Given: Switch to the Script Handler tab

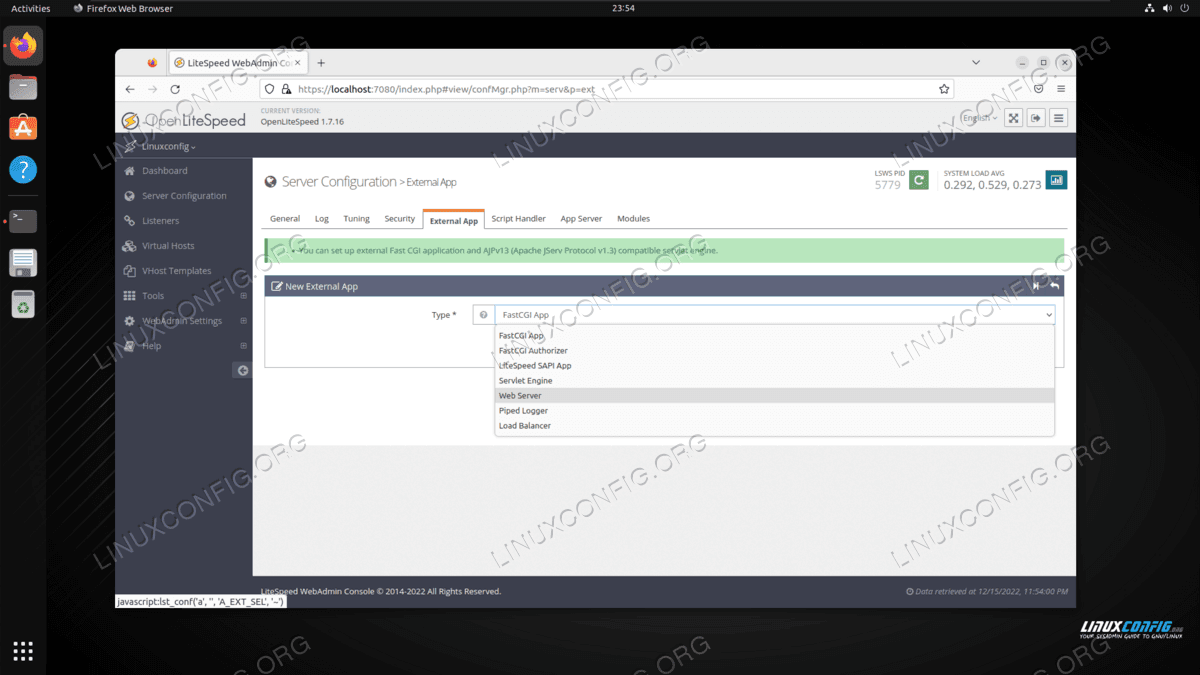Looking at the screenshot, I should pos(518,219).
